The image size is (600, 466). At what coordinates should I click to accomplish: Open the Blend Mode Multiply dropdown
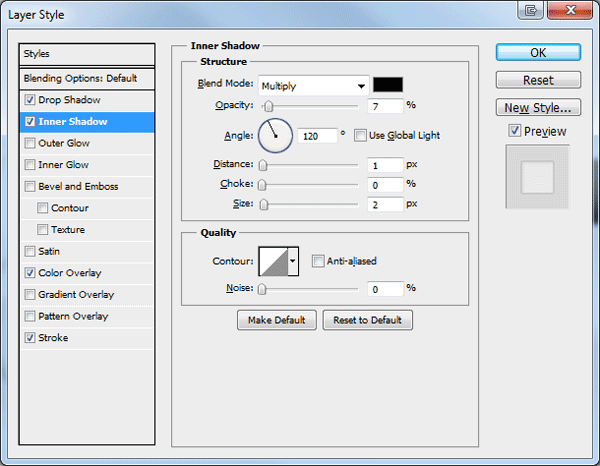[x=313, y=86]
